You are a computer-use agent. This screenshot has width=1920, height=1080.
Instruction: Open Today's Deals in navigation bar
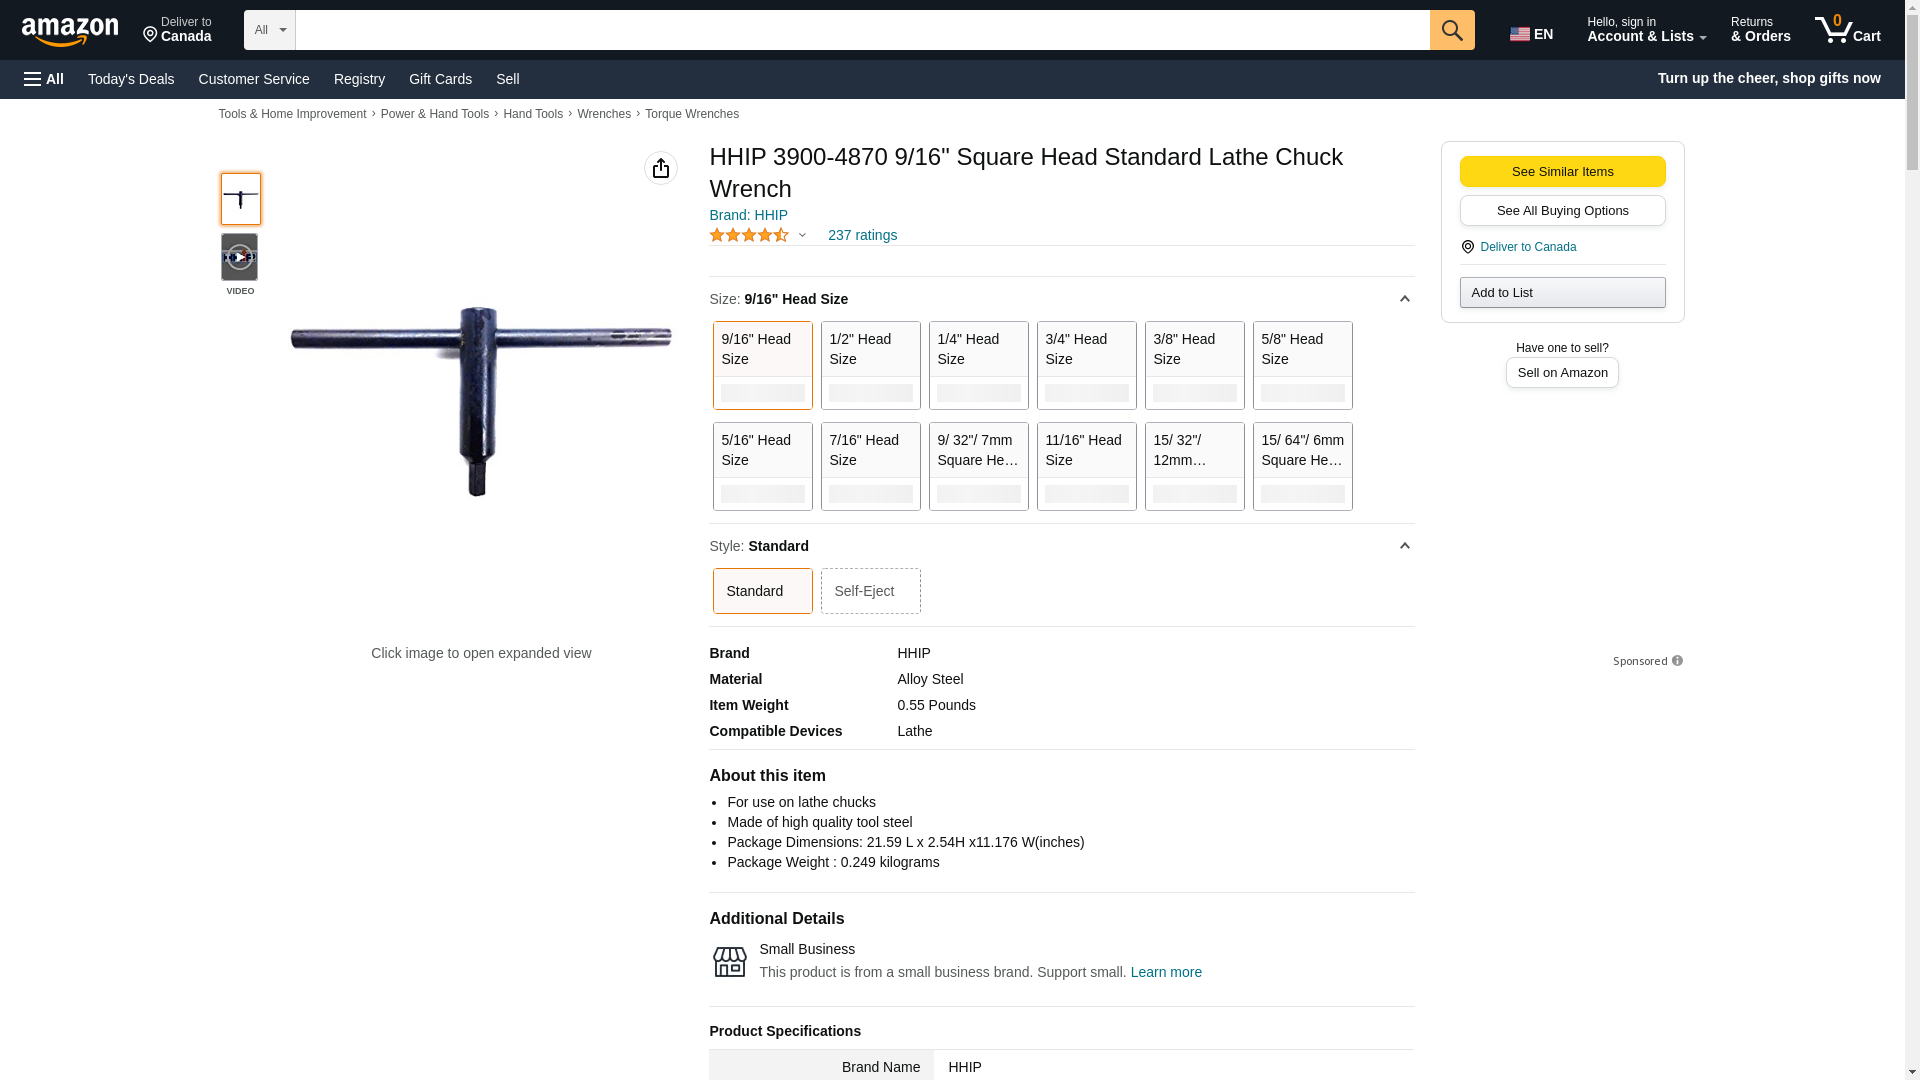click(x=131, y=79)
